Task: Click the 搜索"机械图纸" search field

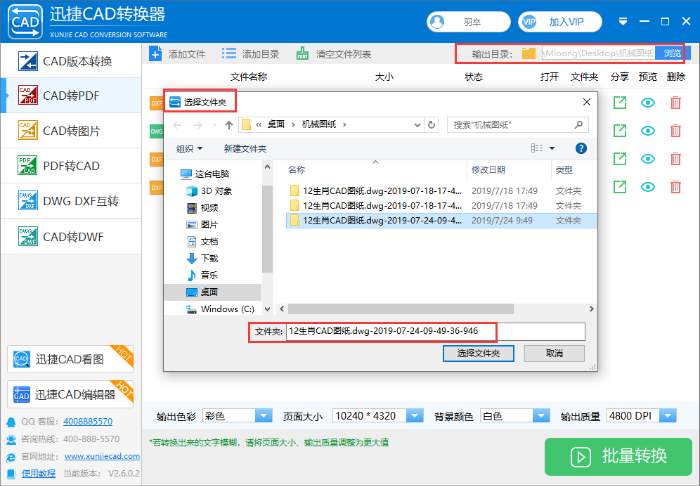Action: pos(518,125)
